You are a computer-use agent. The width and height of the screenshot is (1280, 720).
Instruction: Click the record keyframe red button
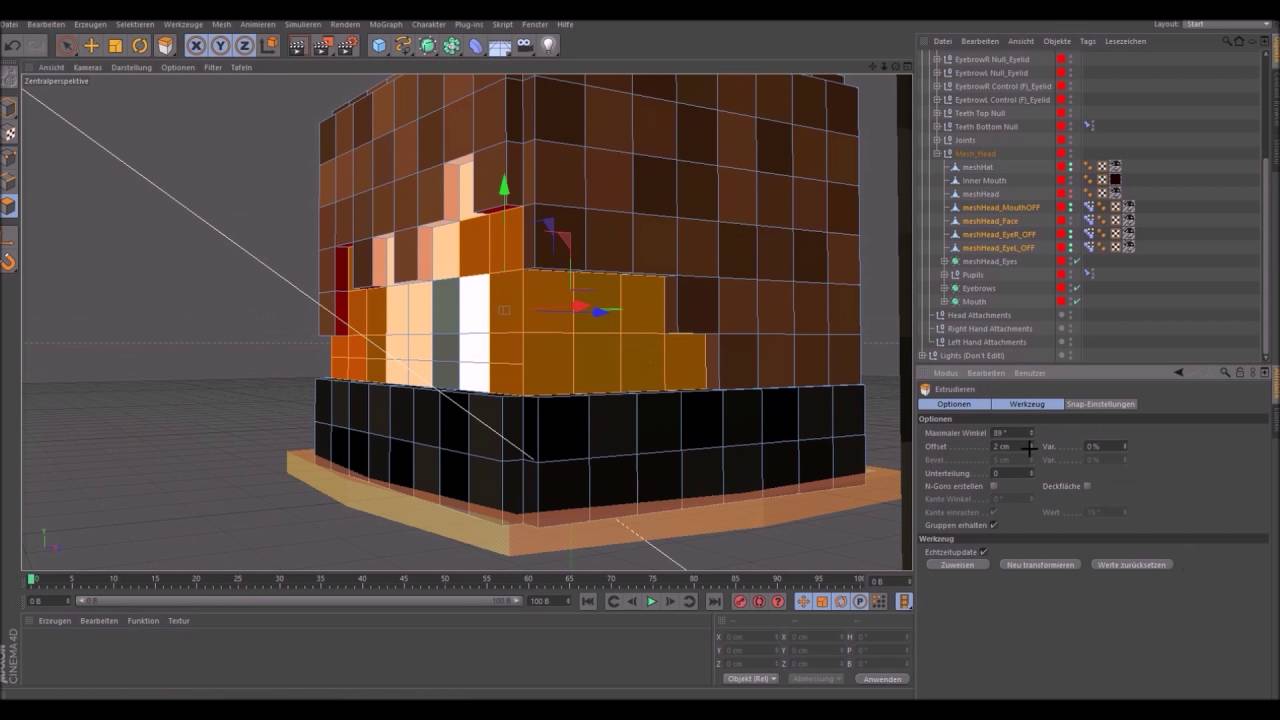(740, 601)
